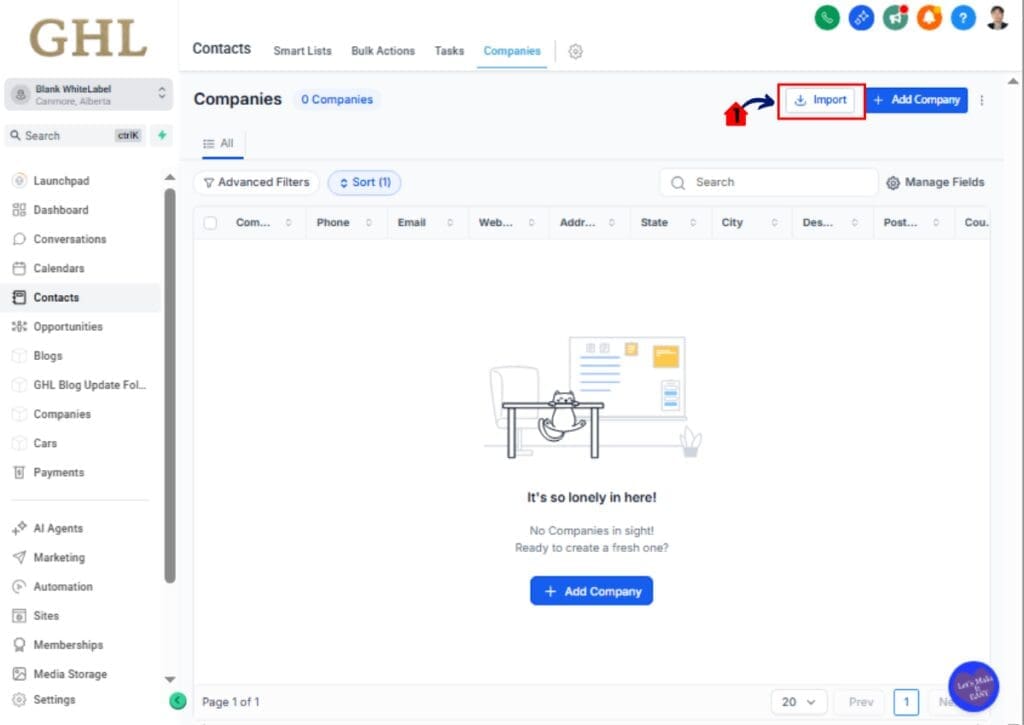Check the select-all checkbox in the table header
This screenshot has width=1024, height=725.
(x=209, y=222)
